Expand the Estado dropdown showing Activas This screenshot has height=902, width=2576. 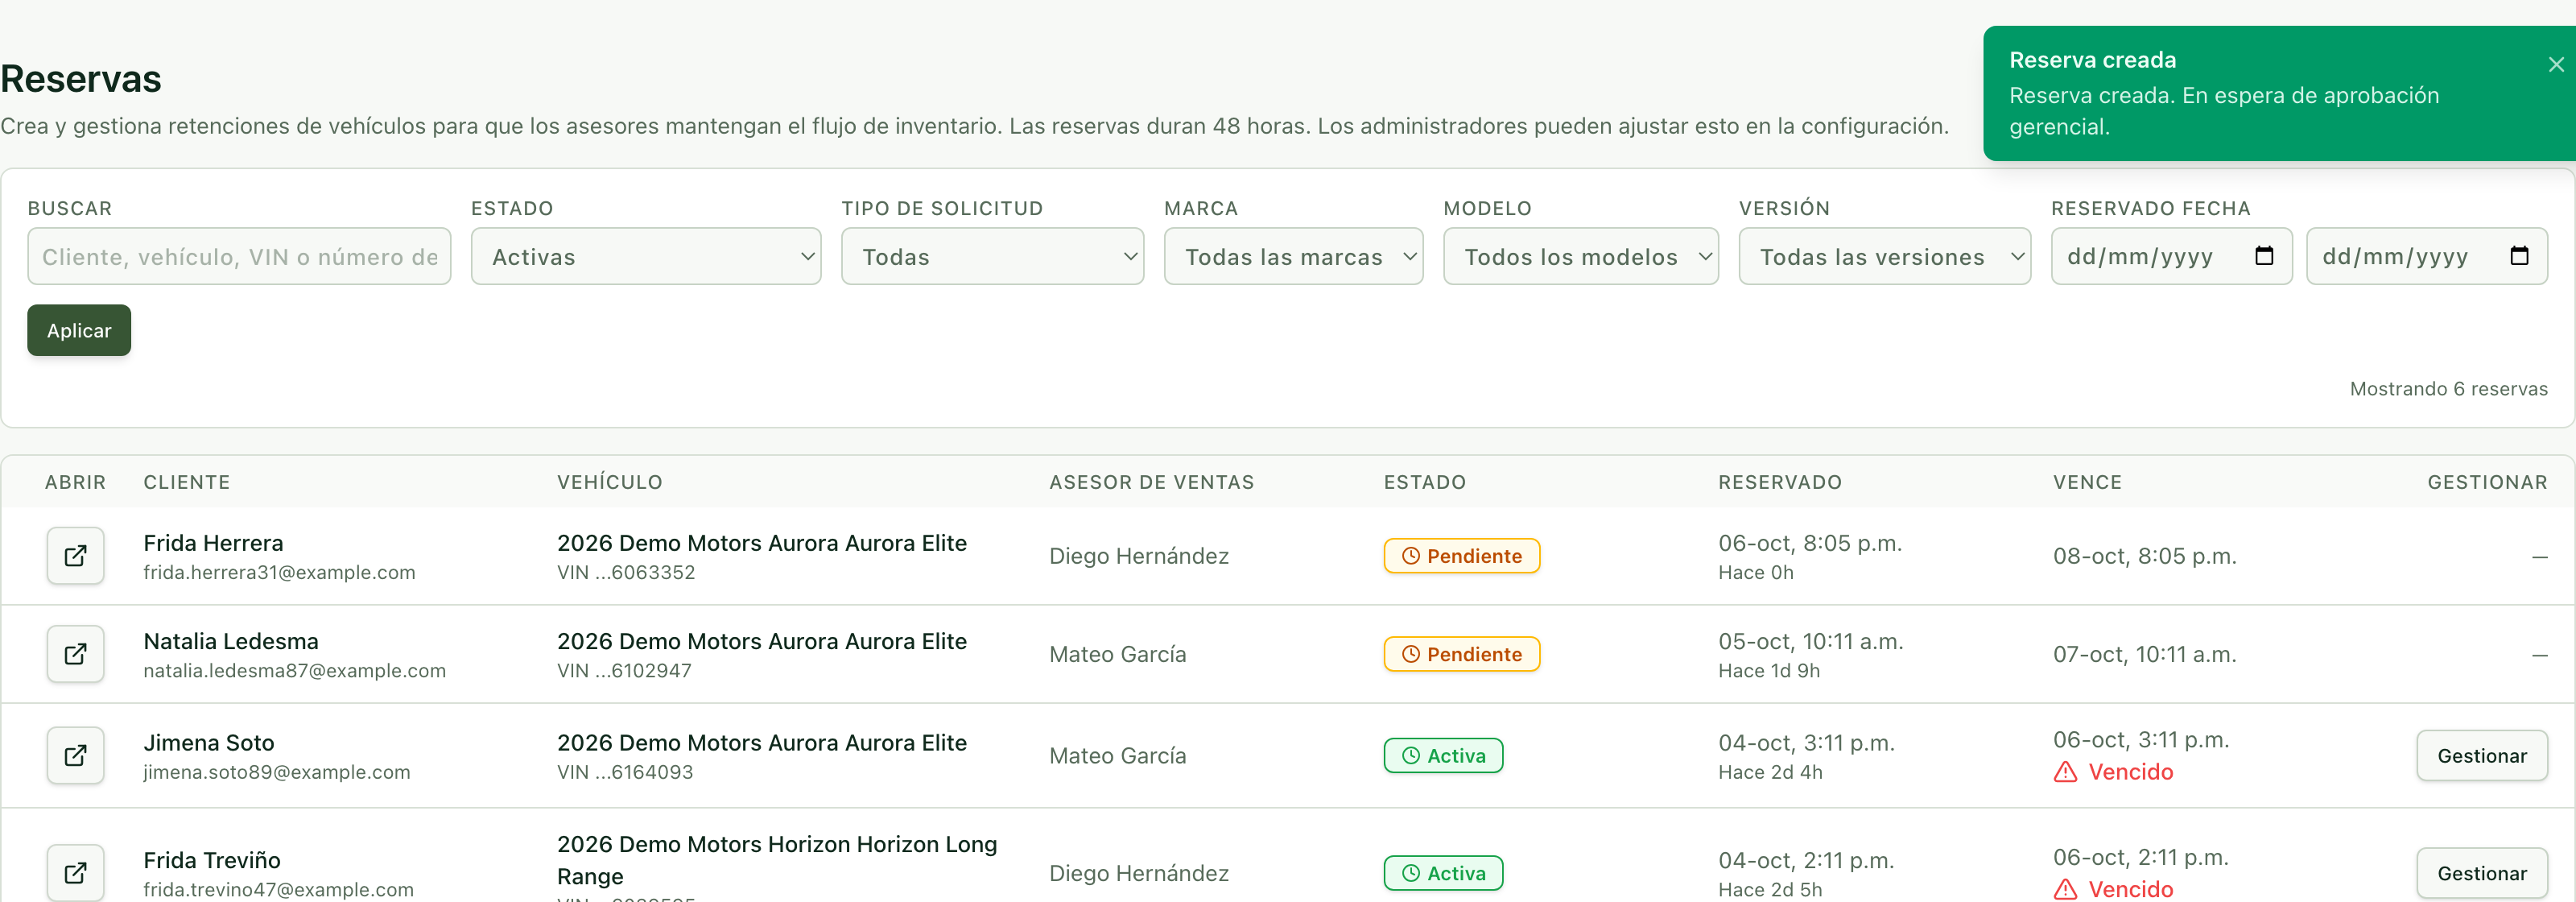[x=646, y=256]
